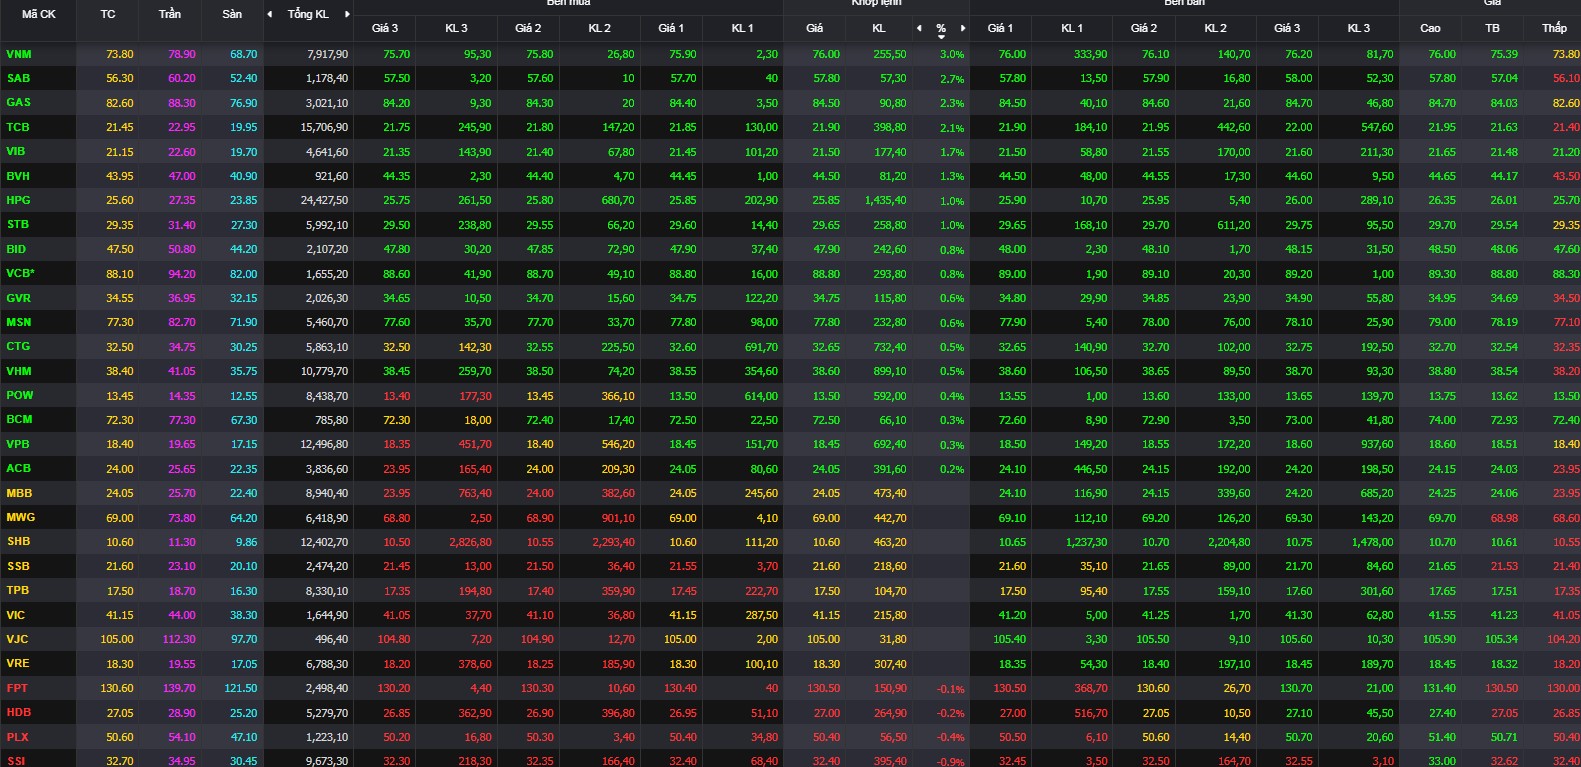Click FPT percent change -0.1%
This screenshot has height=767, width=1581.
coord(950,689)
